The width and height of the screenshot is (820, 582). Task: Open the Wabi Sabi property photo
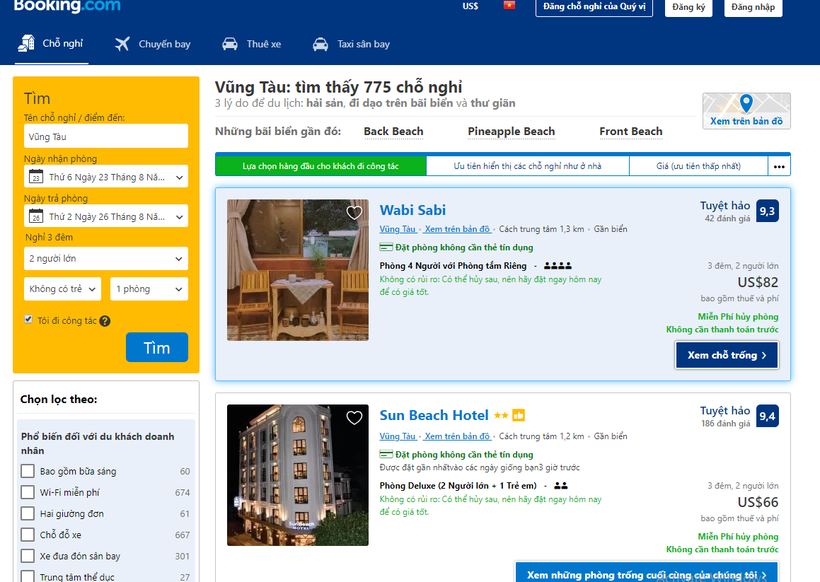pos(298,270)
